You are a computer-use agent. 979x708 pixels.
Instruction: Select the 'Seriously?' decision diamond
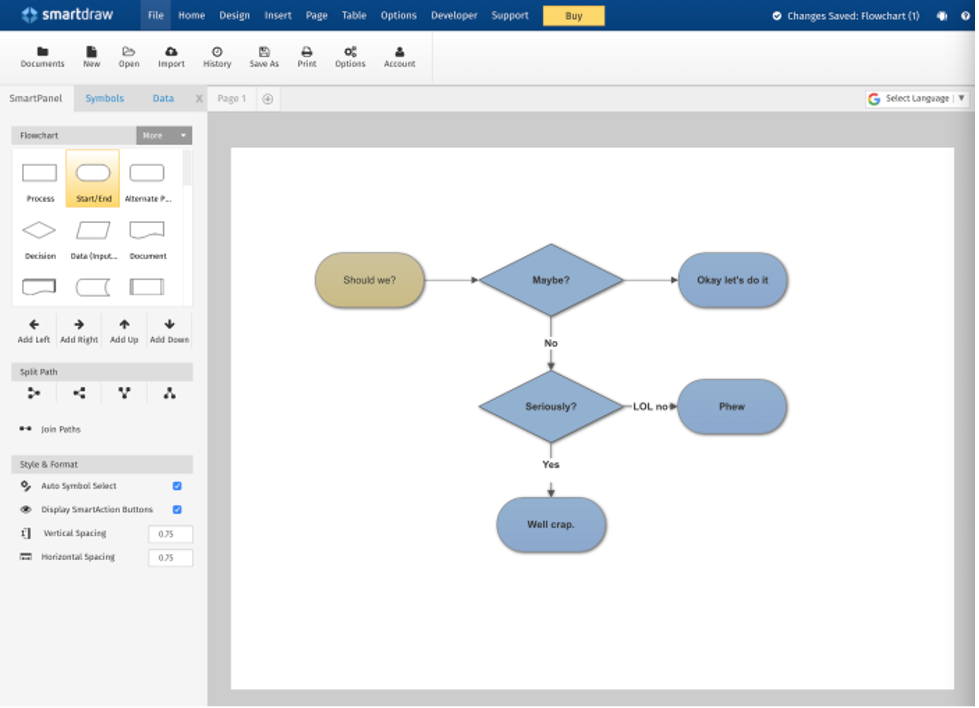point(551,407)
